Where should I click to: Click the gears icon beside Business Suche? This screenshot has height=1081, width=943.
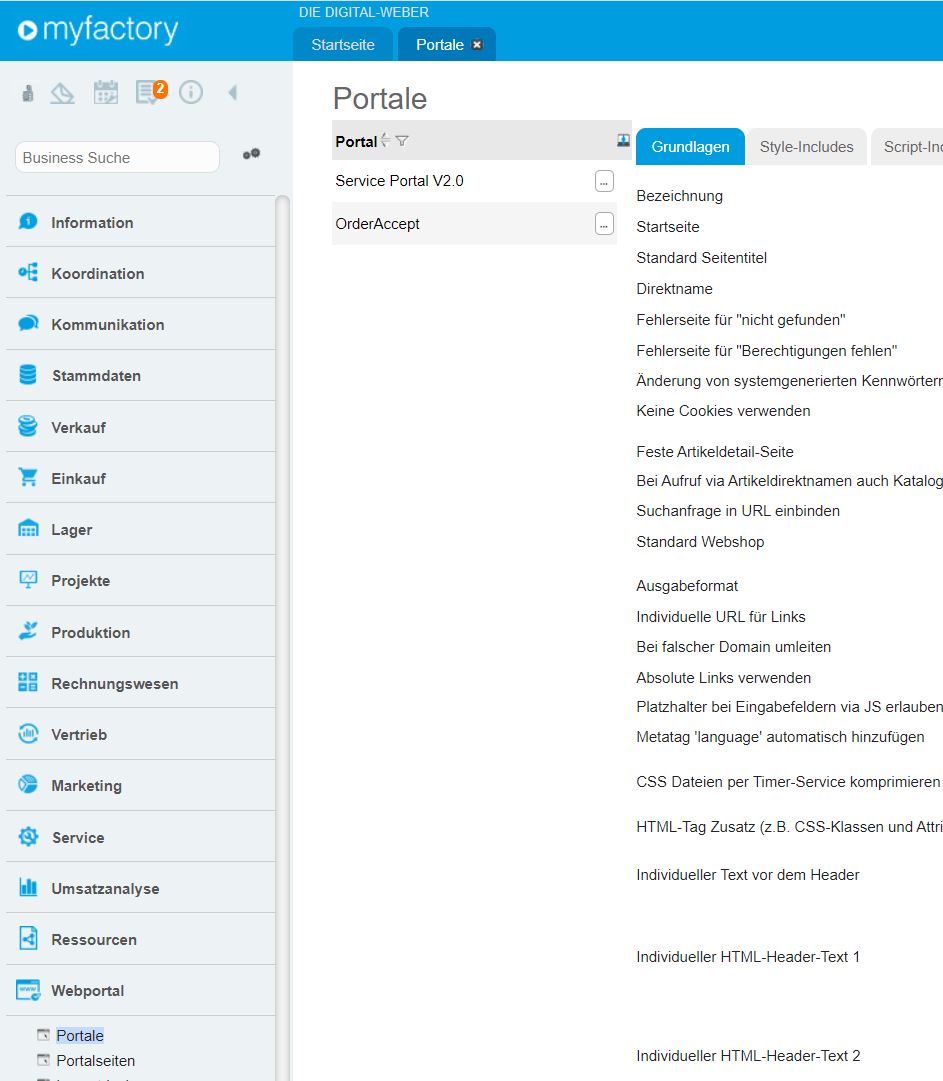pos(251,154)
